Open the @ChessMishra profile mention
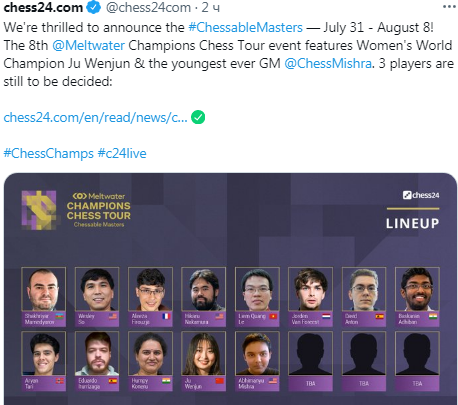The width and height of the screenshot is (458, 405). (x=328, y=63)
